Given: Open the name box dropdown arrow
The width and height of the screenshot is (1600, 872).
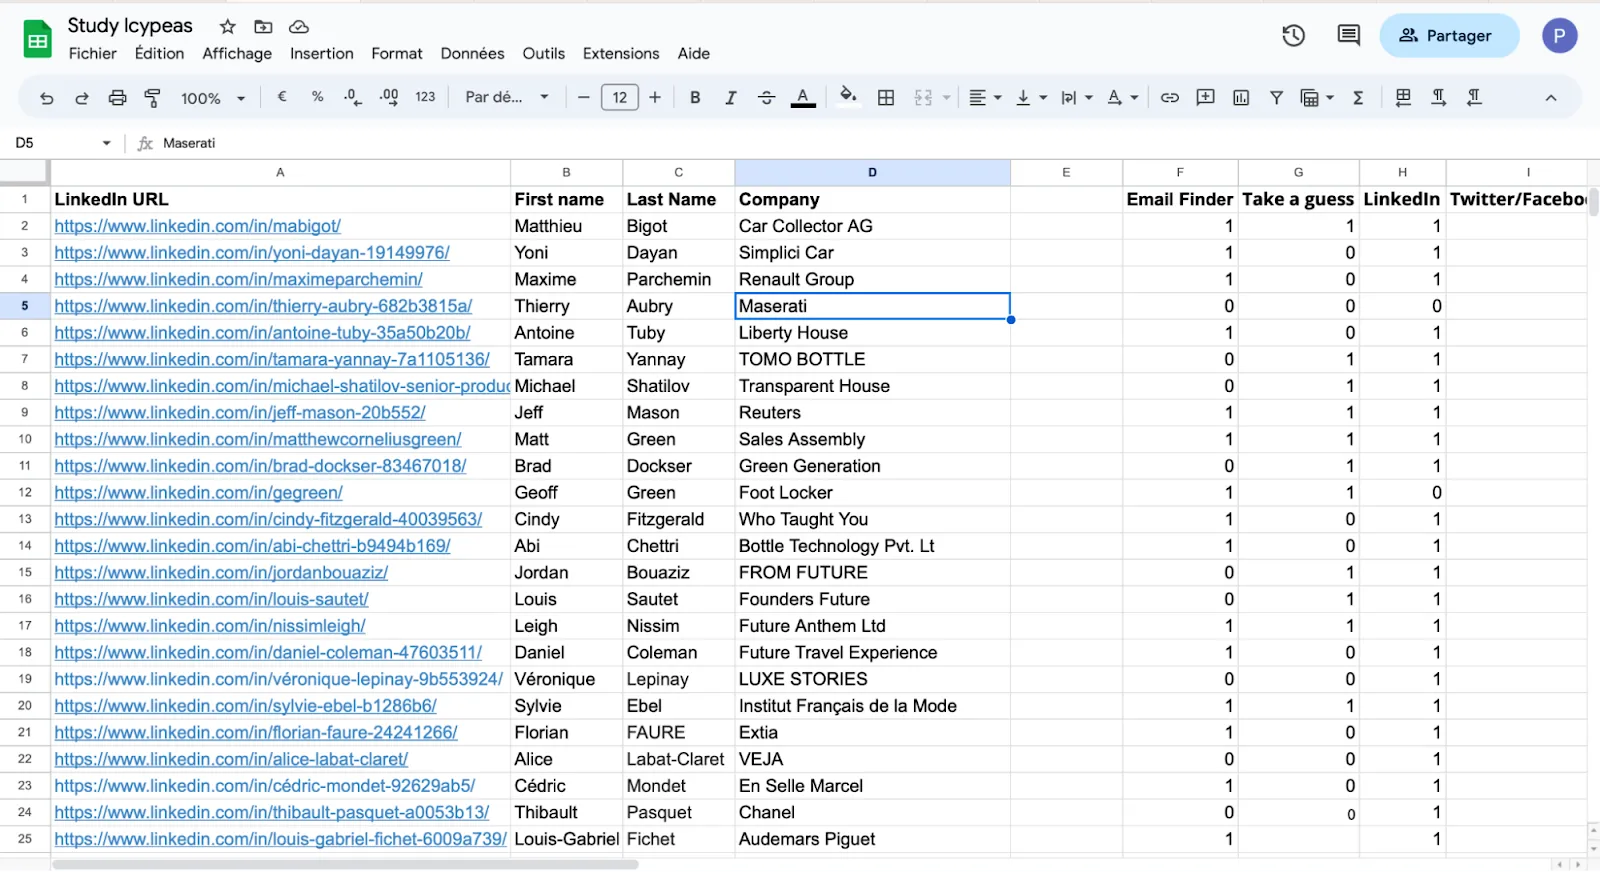Looking at the screenshot, I should click(106, 143).
